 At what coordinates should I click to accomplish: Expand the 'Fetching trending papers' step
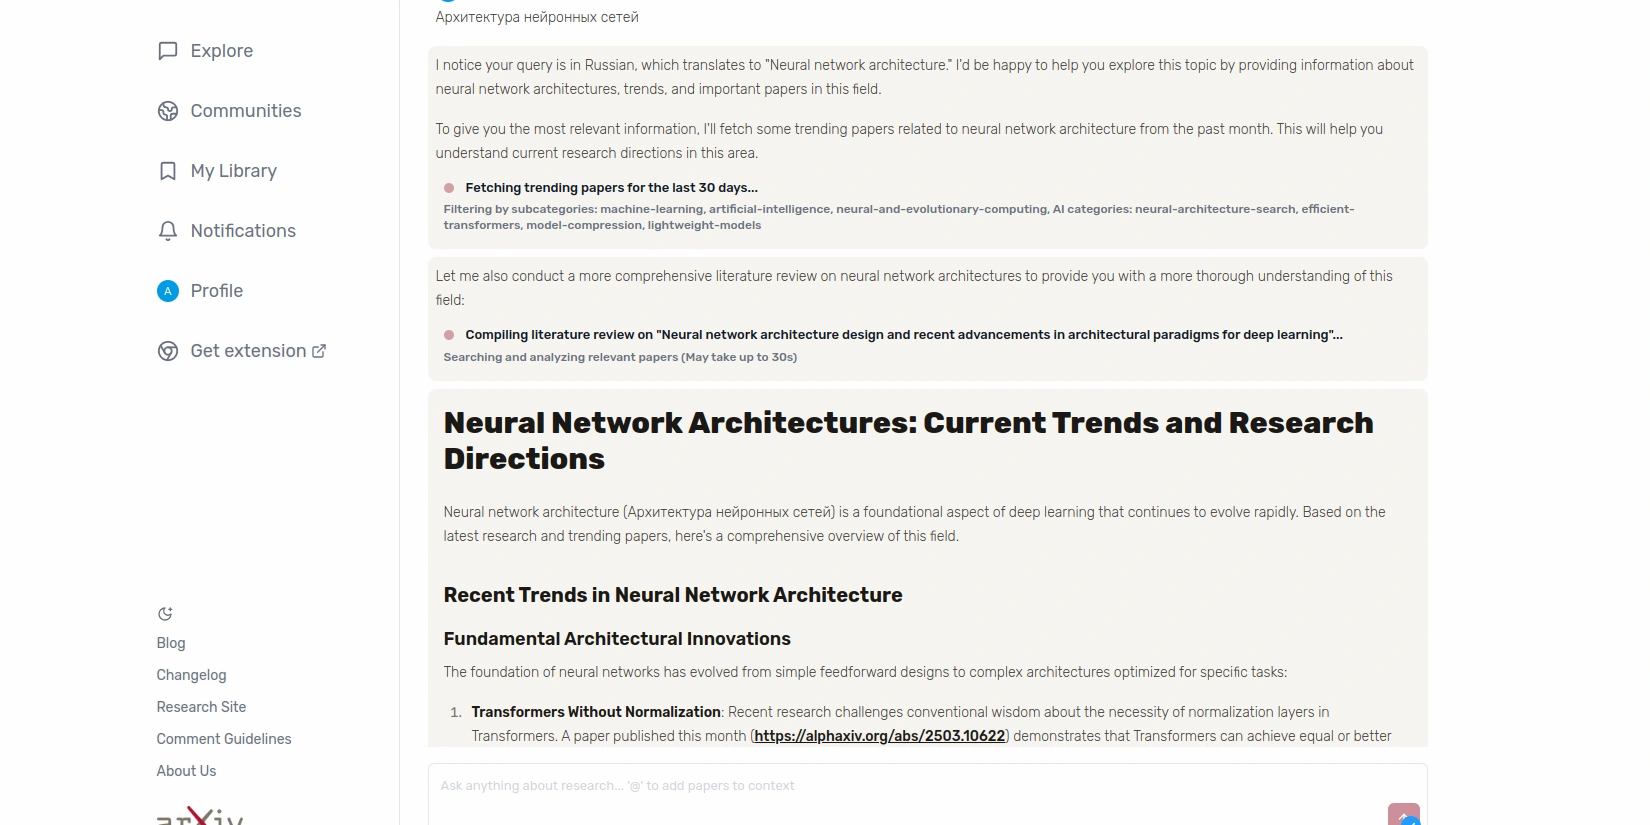[x=611, y=188]
